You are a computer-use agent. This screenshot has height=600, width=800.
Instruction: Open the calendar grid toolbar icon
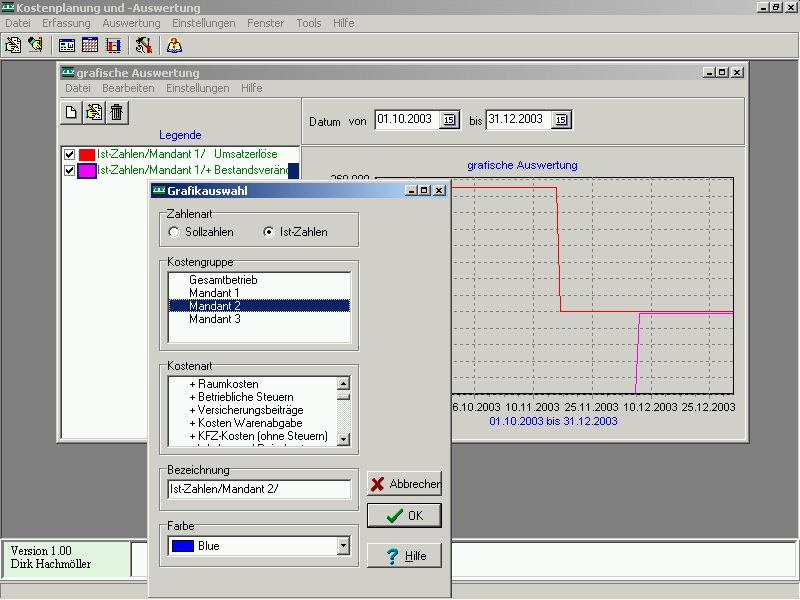click(x=90, y=45)
